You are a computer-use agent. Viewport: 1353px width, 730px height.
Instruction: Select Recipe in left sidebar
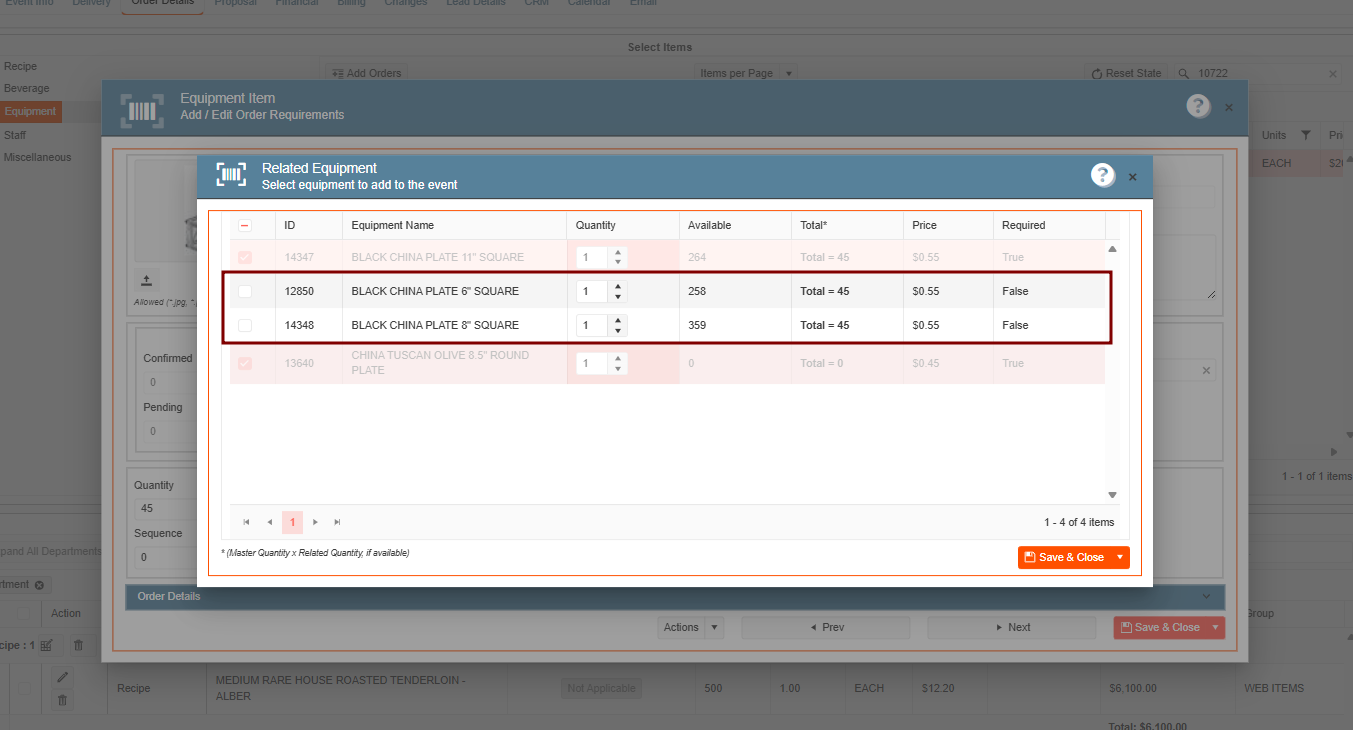[20, 66]
